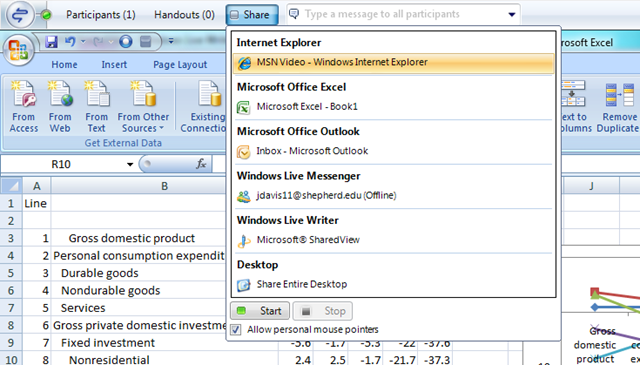This screenshot has width=640, height=365.
Task: Open the Participants (1) list
Action: coord(100,15)
